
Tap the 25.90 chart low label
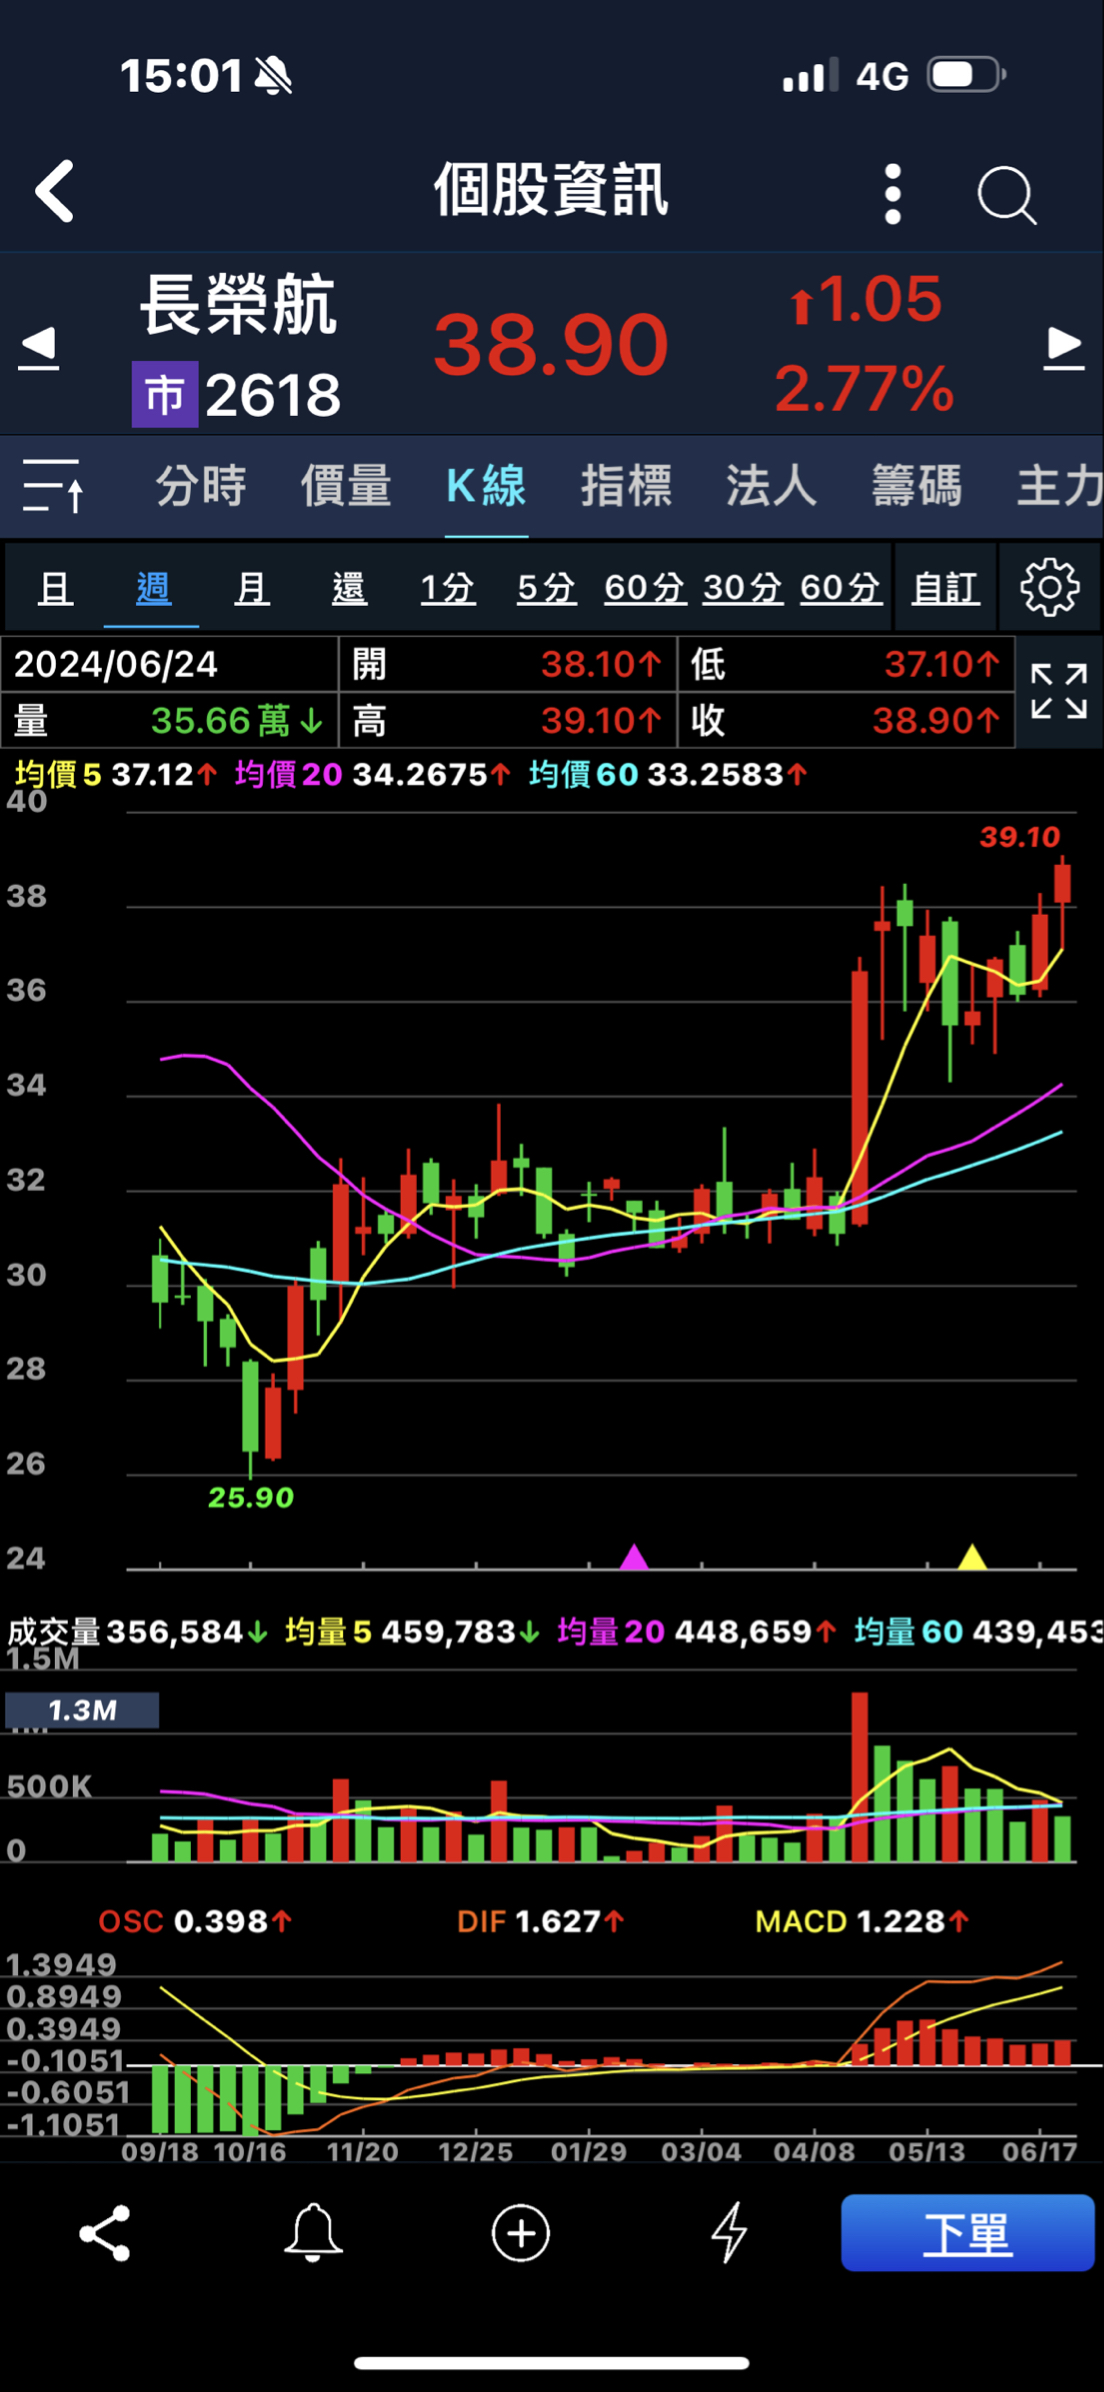tap(250, 1497)
